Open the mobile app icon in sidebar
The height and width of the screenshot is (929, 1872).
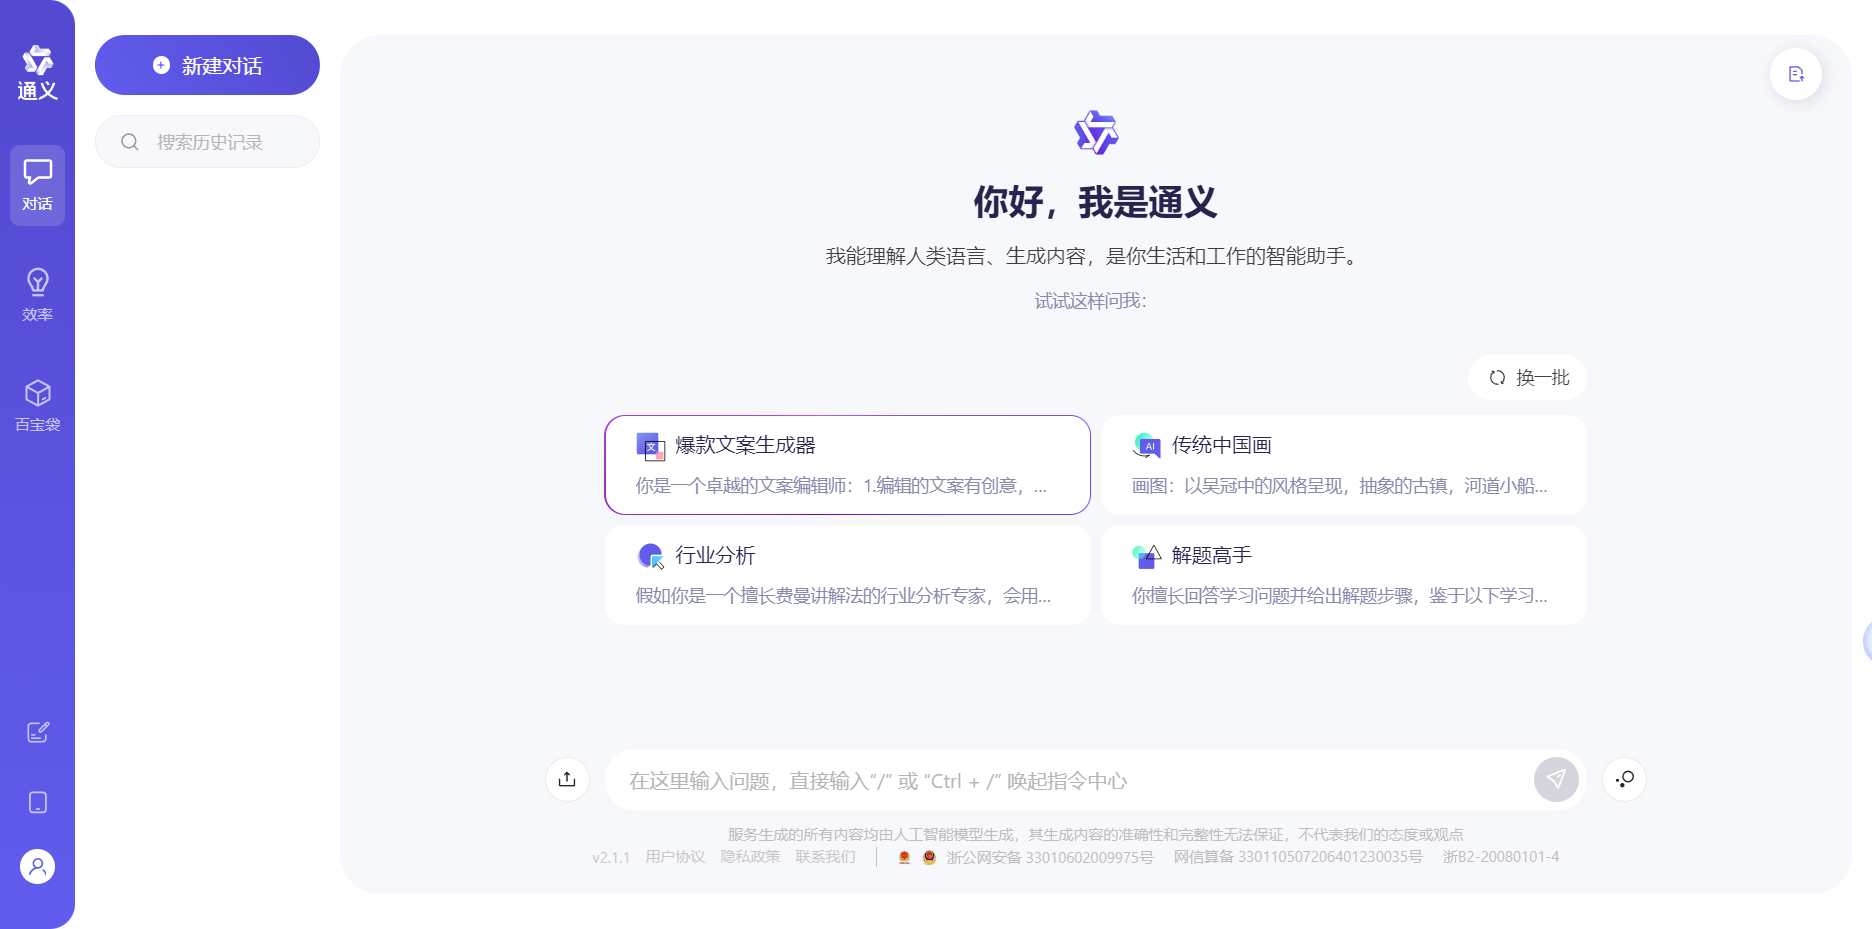(x=38, y=802)
